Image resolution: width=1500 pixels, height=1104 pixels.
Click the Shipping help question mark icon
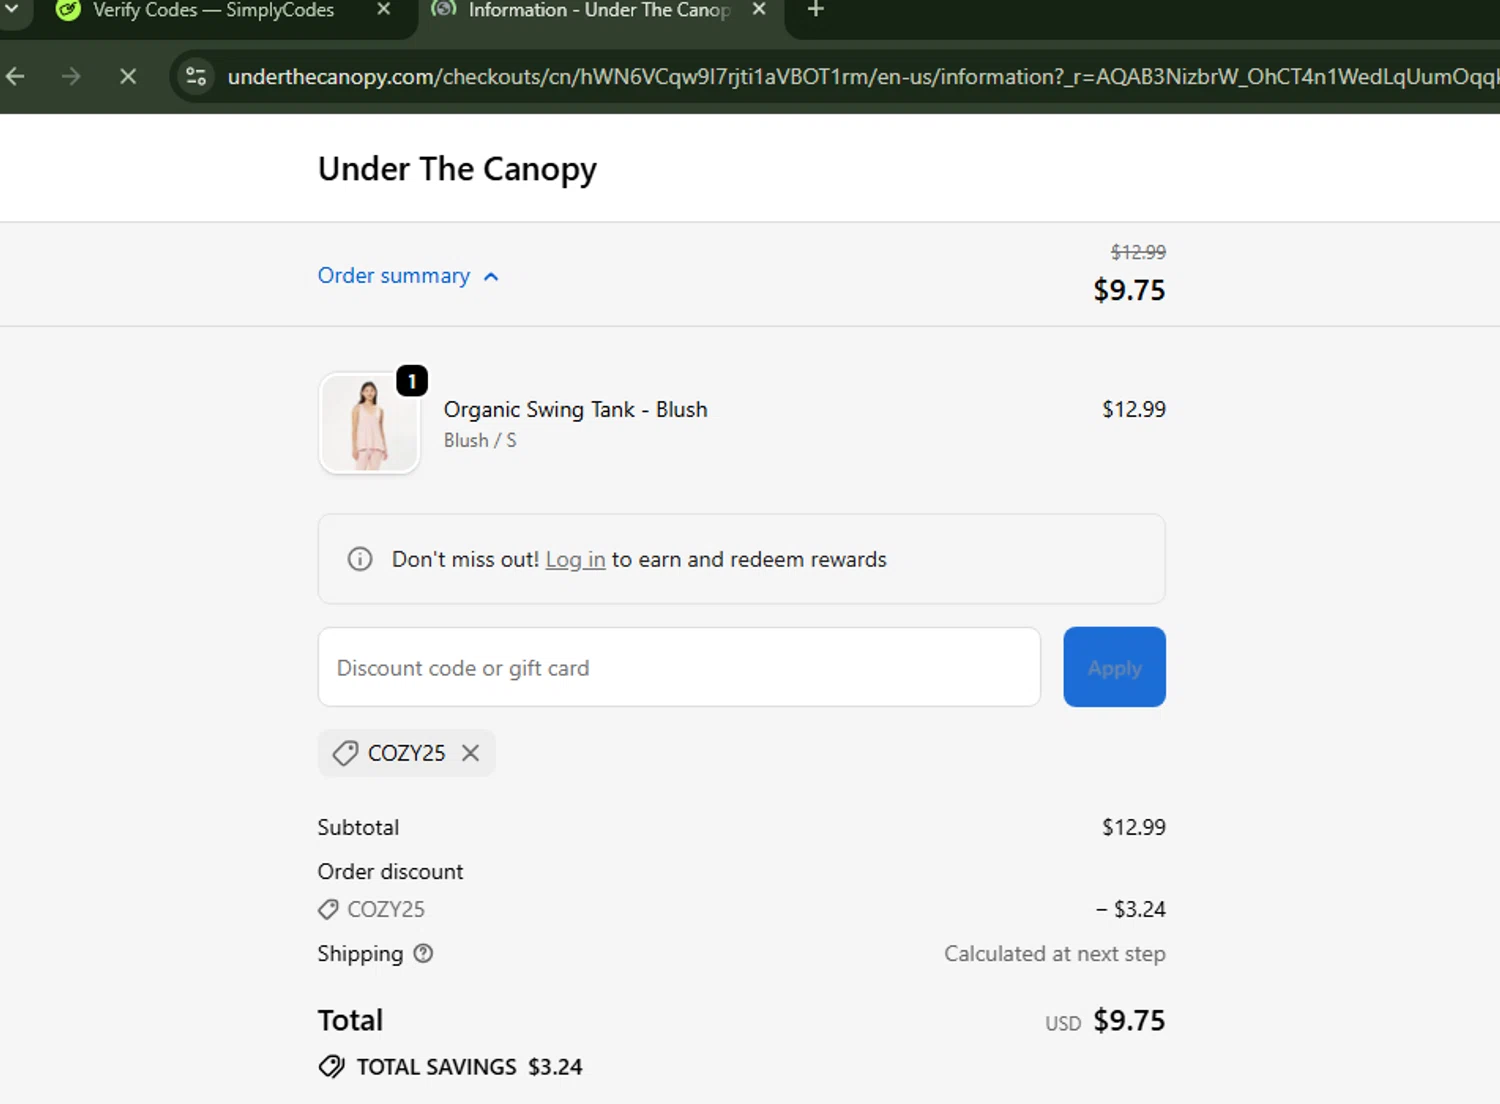tap(423, 954)
